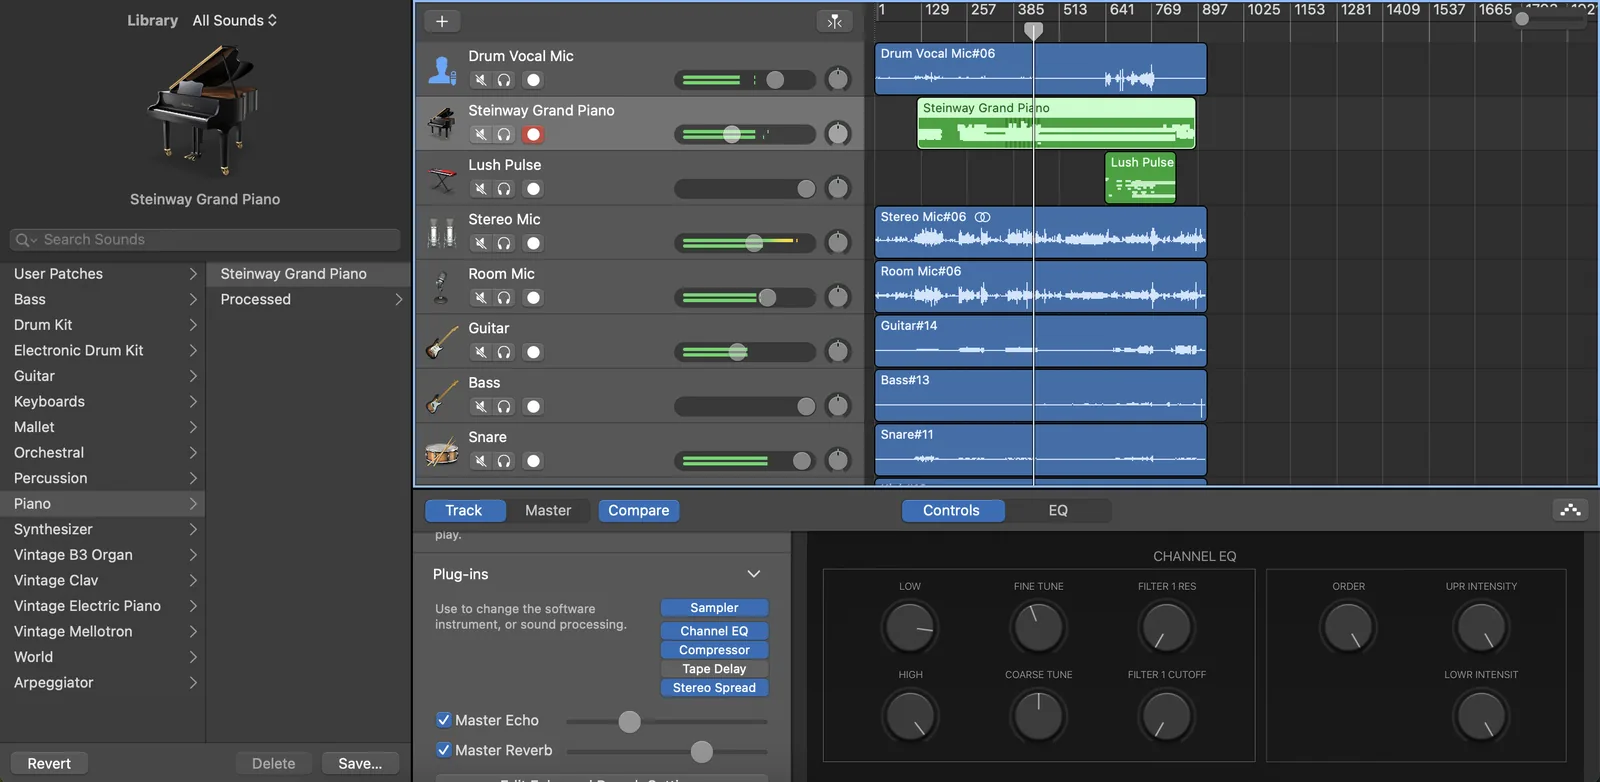Click the Snare drum track icon
This screenshot has width=1600, height=782.
(x=441, y=450)
